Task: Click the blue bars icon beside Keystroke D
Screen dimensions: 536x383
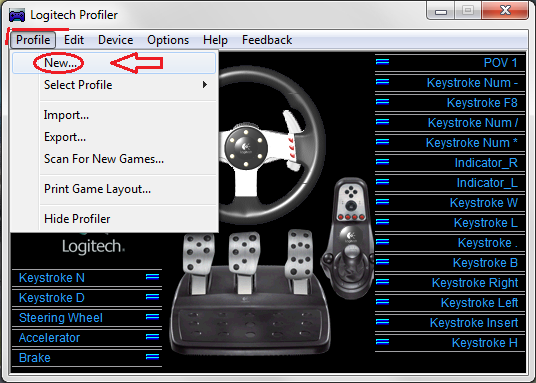Action: coord(152,296)
